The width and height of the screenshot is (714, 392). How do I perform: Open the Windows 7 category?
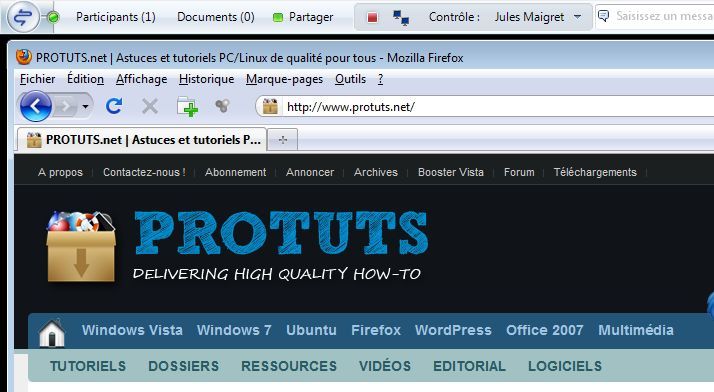click(234, 330)
